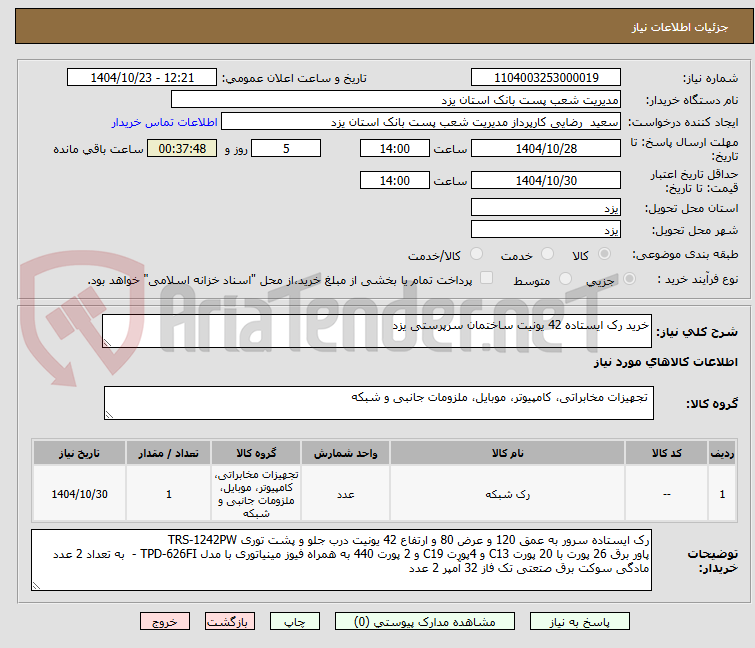Click the 'تعداد / مقدار' column header
This screenshot has width=755, height=648.
(x=168, y=453)
